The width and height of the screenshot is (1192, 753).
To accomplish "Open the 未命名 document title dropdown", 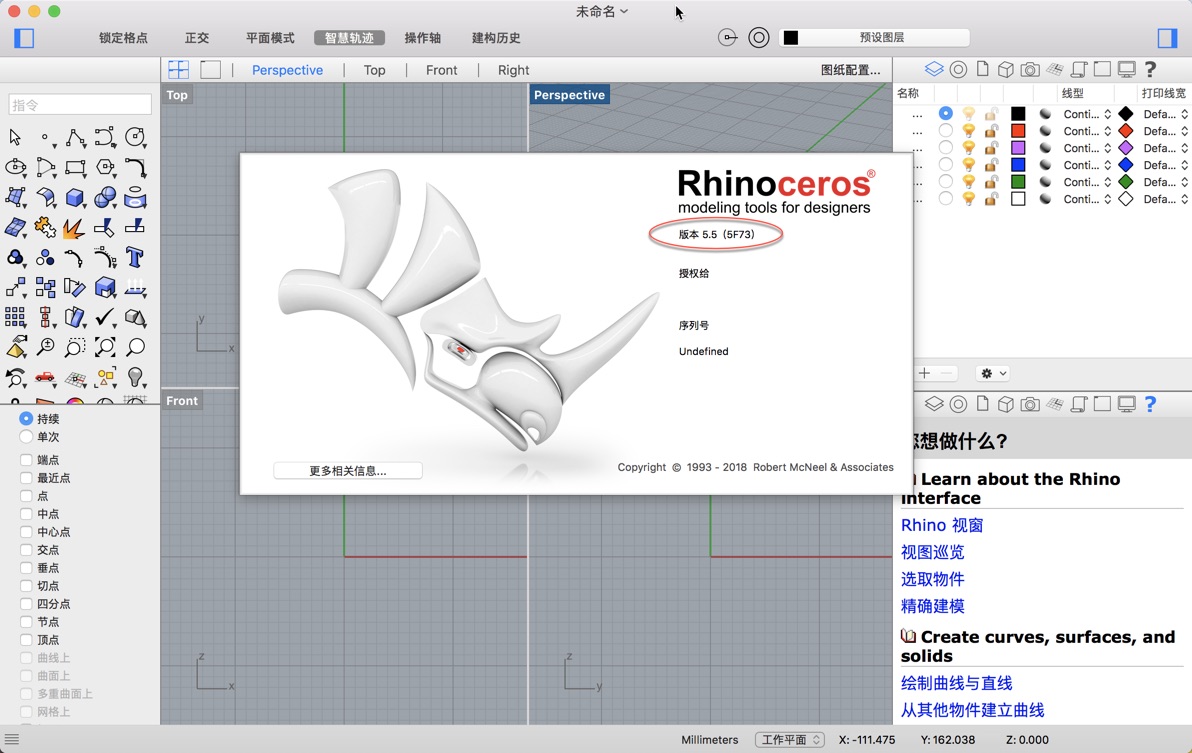I will pyautogui.click(x=602, y=11).
